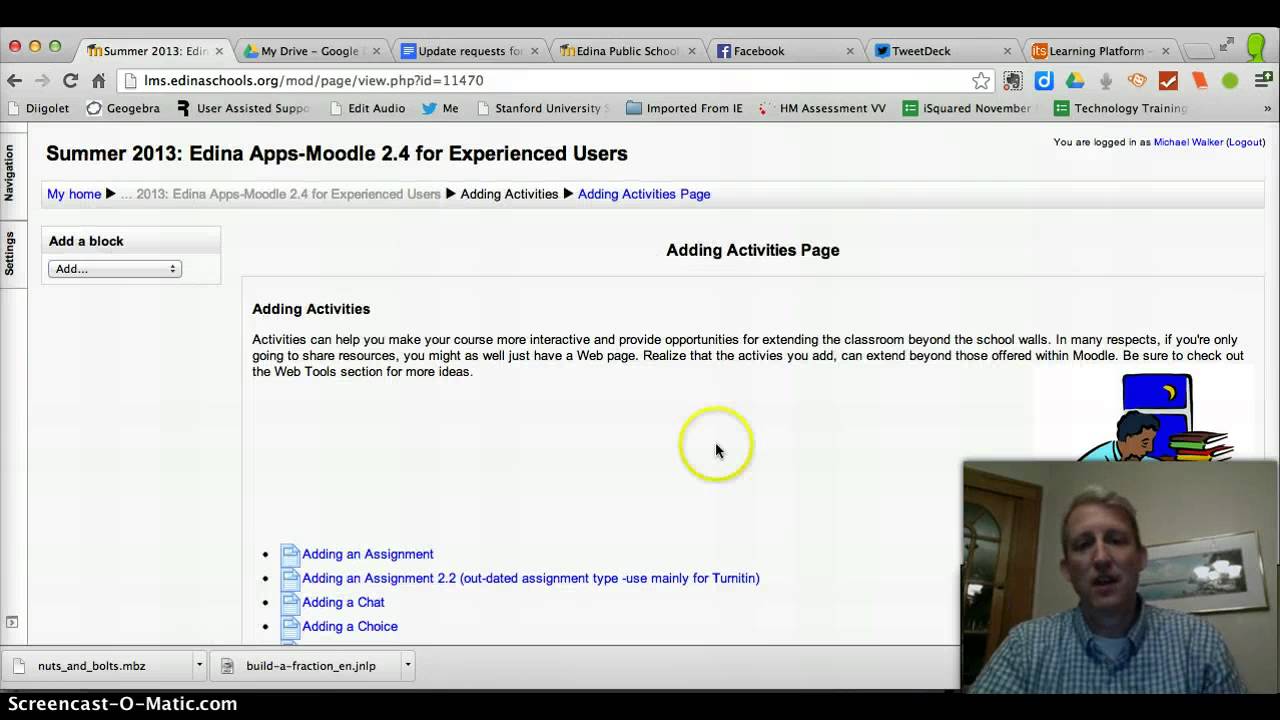Open the Google Drive extension icon

pyautogui.click(x=1075, y=81)
